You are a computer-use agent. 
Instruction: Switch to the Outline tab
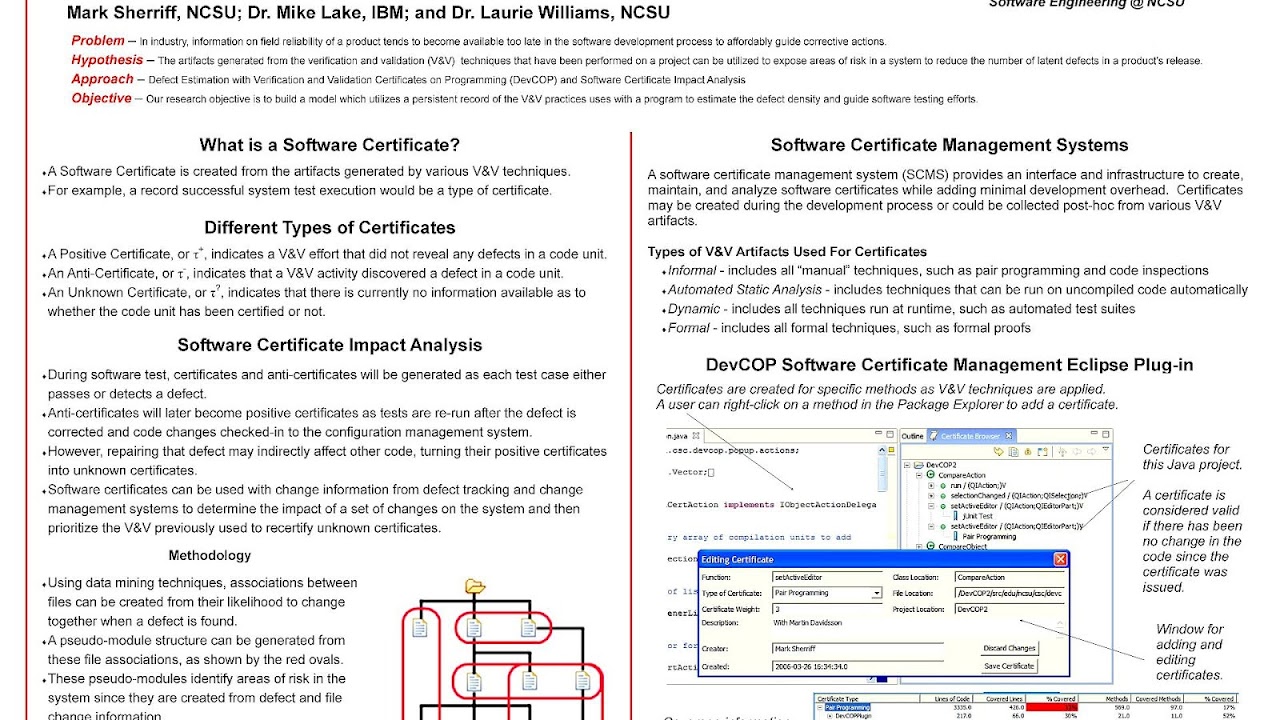912,436
